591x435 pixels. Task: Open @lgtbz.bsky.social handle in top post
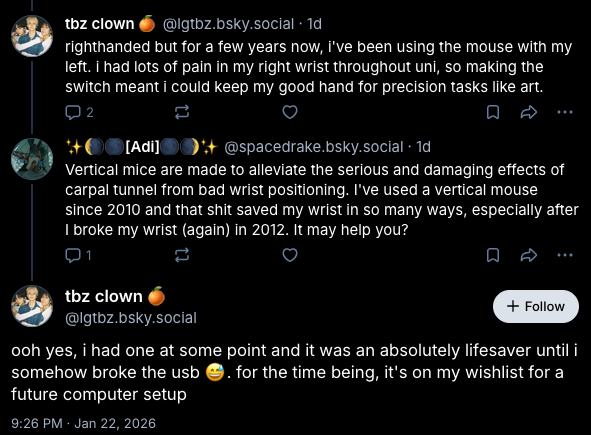coord(228,24)
